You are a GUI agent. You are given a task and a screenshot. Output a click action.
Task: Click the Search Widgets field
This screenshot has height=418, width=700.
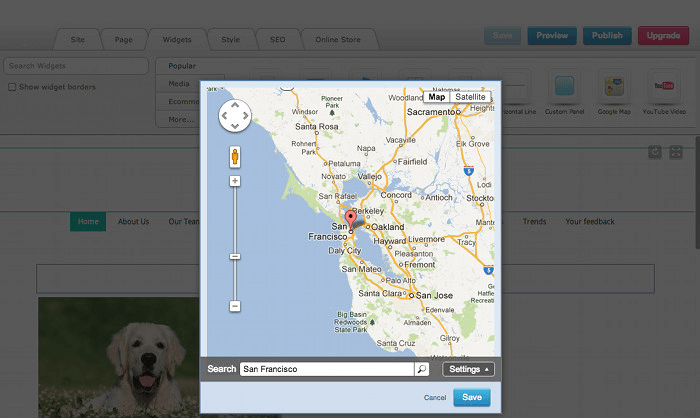(x=76, y=66)
